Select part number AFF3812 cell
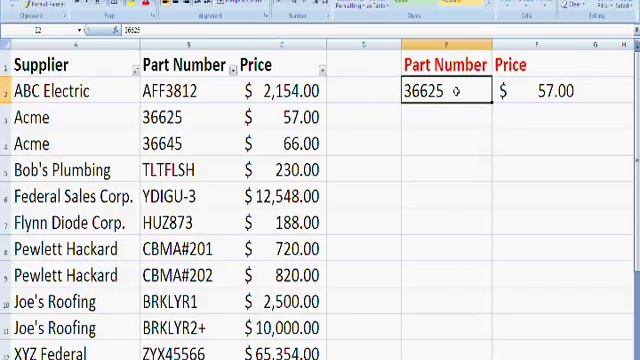640x360 pixels. [x=189, y=90]
